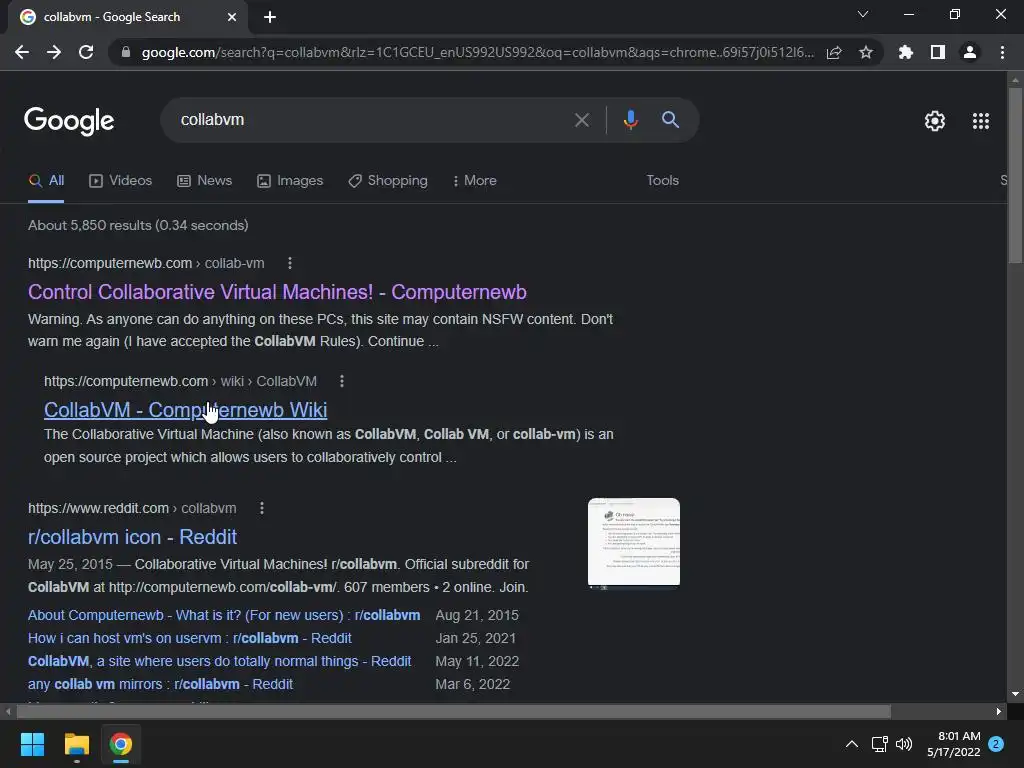Clear the search box text
This screenshot has height=768, width=1024.
(581, 120)
